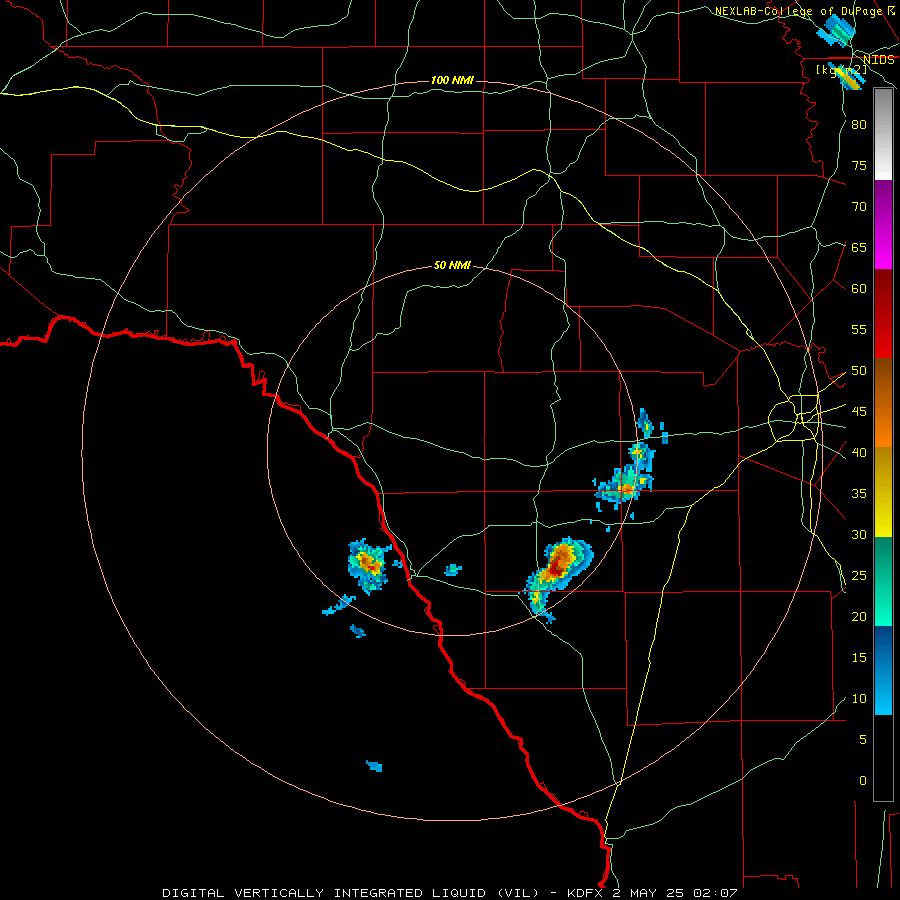
Task: Click the "45" value on the color scale
Action: (859, 412)
